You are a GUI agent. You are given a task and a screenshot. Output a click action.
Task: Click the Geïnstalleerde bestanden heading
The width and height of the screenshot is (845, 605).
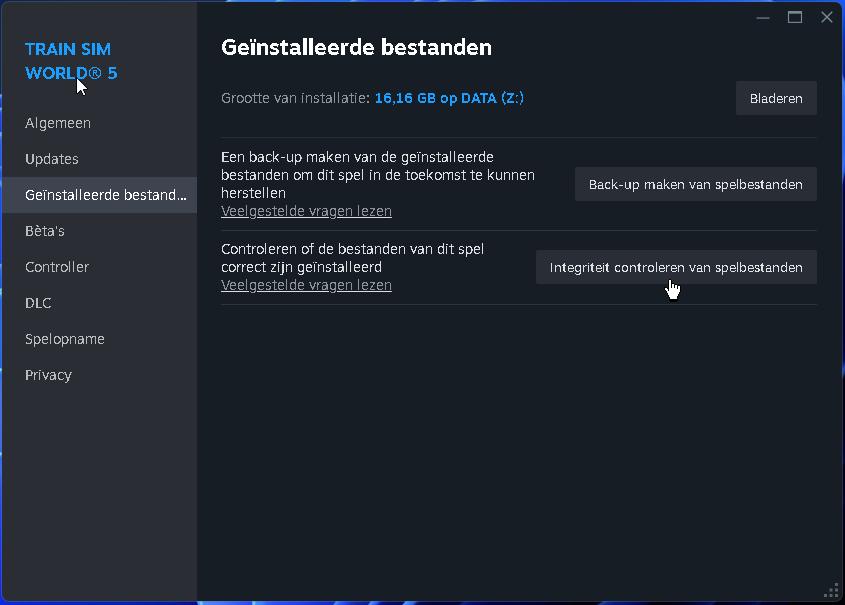click(x=356, y=47)
